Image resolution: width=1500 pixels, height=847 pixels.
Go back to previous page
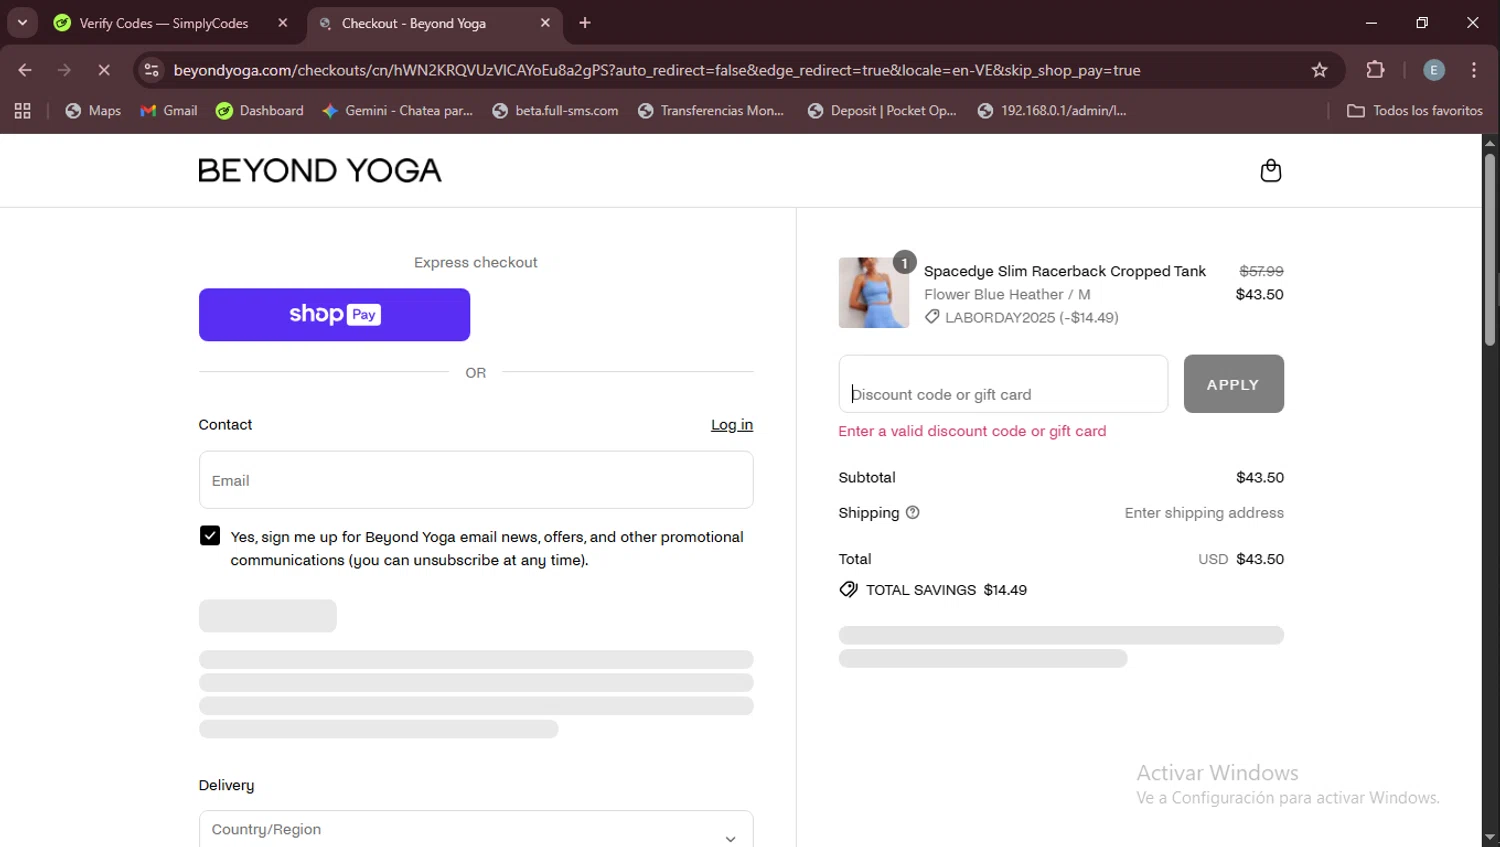(25, 70)
